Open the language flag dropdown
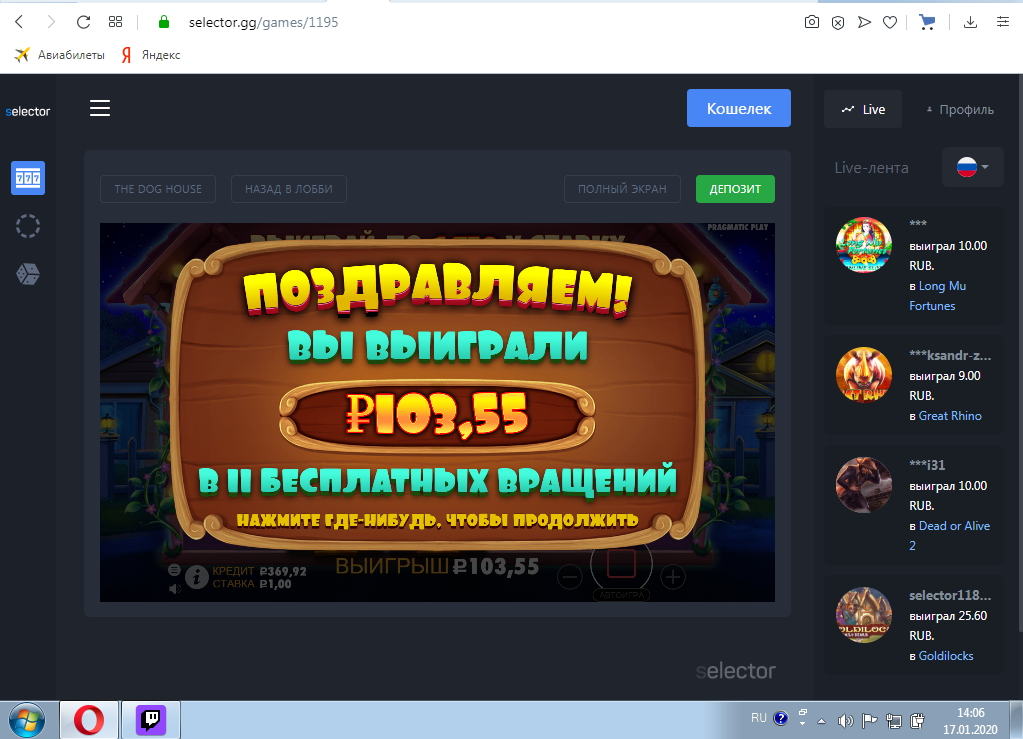This screenshot has width=1023, height=739. coord(972,167)
